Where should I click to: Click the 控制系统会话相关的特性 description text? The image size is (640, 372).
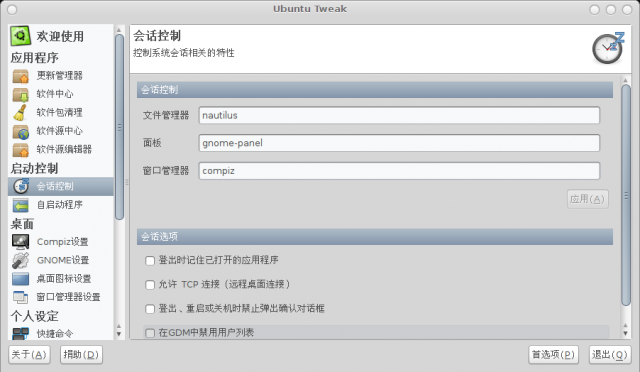click(x=184, y=53)
